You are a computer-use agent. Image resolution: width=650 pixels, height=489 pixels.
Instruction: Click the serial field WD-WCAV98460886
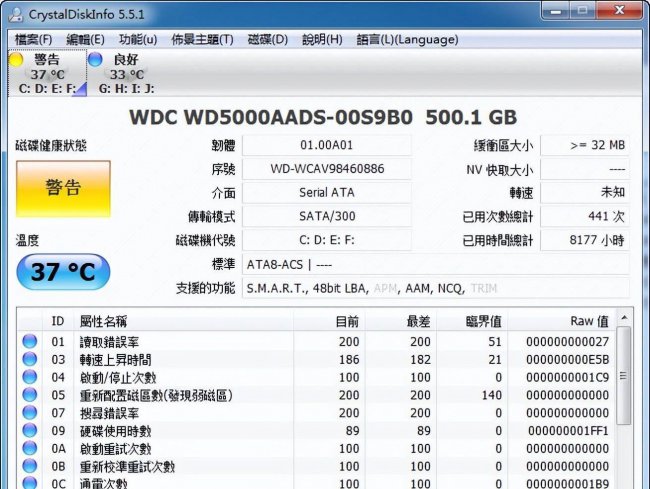[327, 169]
